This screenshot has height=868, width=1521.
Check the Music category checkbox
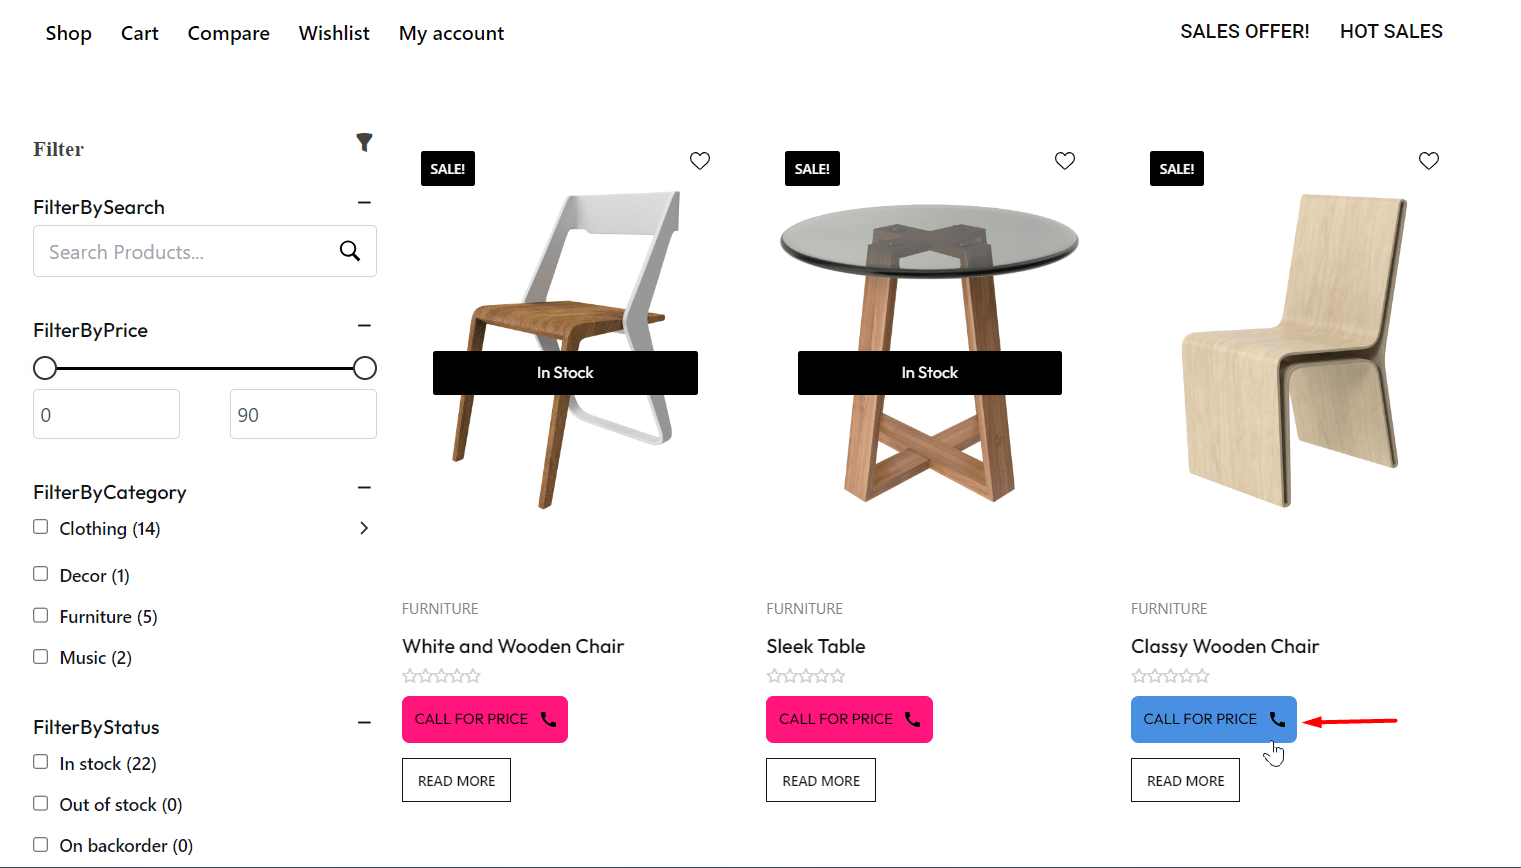[x=40, y=656]
